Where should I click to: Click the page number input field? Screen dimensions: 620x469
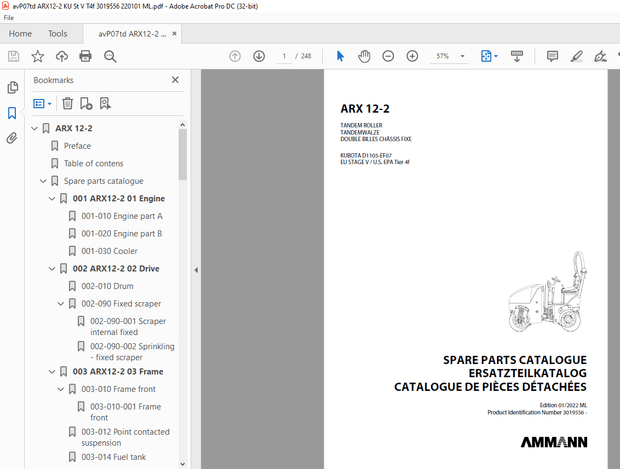tap(285, 56)
